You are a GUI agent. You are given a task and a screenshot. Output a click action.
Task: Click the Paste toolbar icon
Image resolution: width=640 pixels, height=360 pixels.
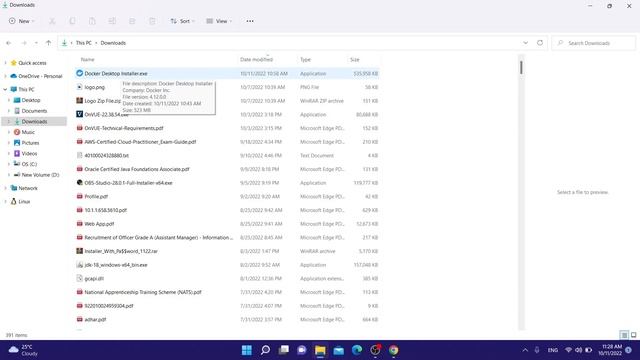[x=92, y=21]
